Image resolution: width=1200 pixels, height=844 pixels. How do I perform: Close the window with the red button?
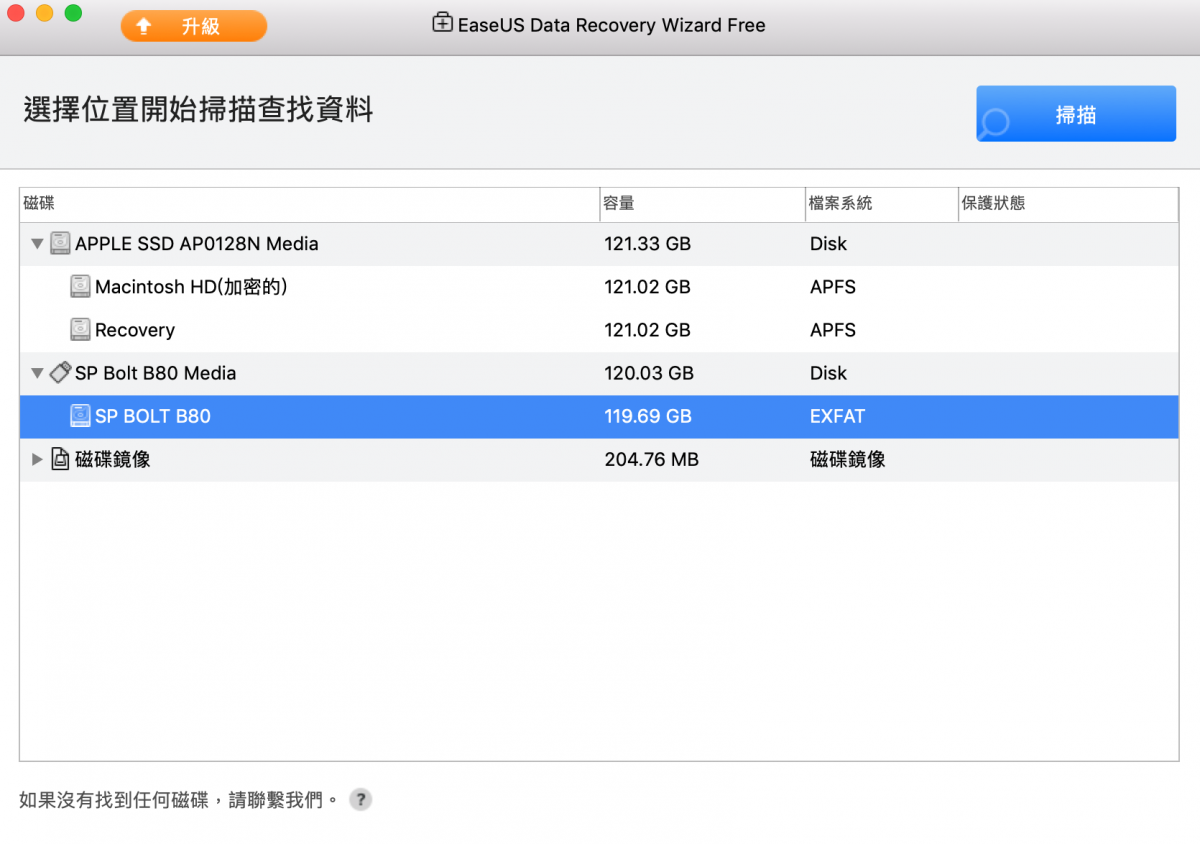15,13
